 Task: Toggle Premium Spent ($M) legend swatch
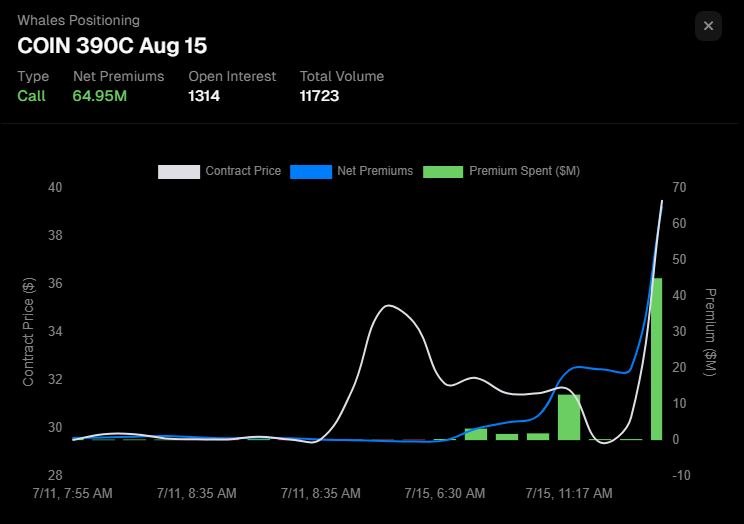pyautogui.click(x=443, y=172)
